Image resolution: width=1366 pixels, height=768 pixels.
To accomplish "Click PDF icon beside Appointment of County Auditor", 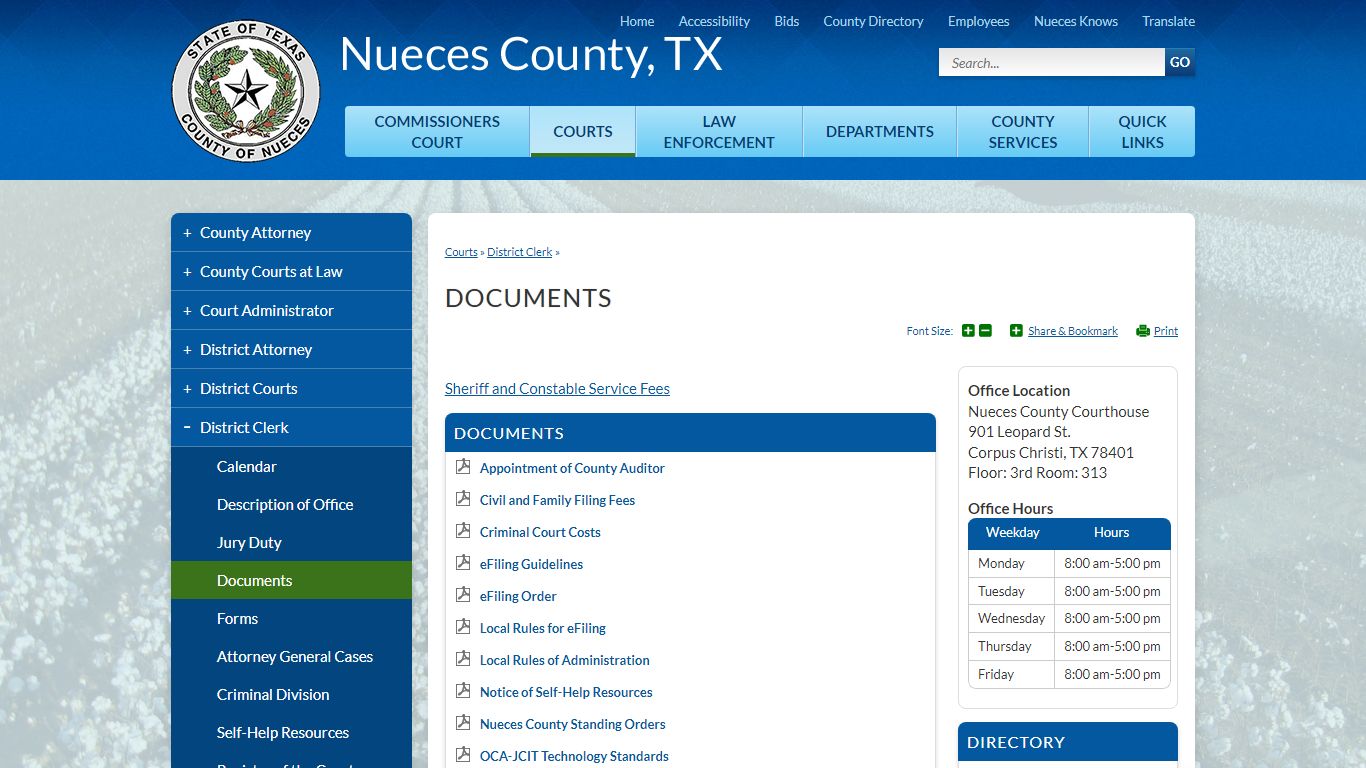I will tap(463, 467).
